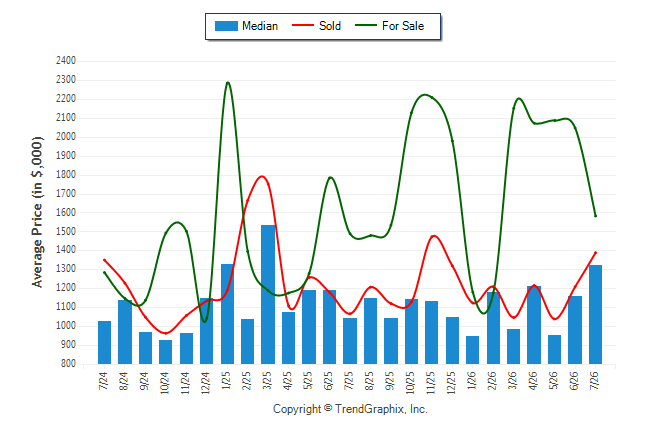This screenshot has height=434, width=646.
Task: Click the Average Price axis title
Action: [37, 212]
